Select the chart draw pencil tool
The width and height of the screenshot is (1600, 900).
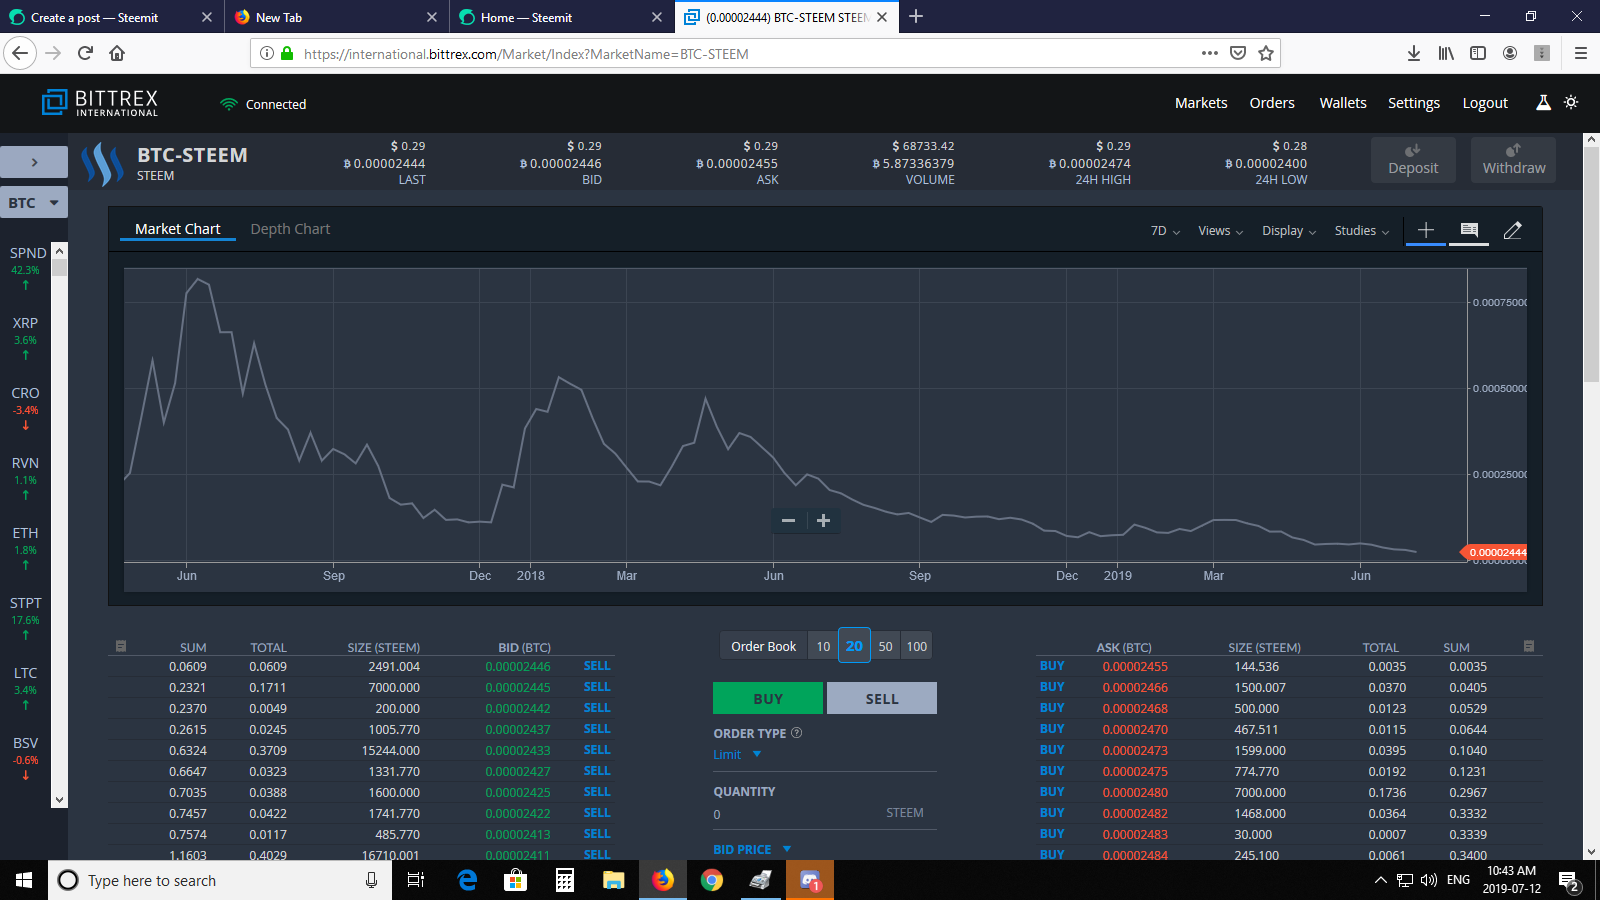coord(1513,230)
